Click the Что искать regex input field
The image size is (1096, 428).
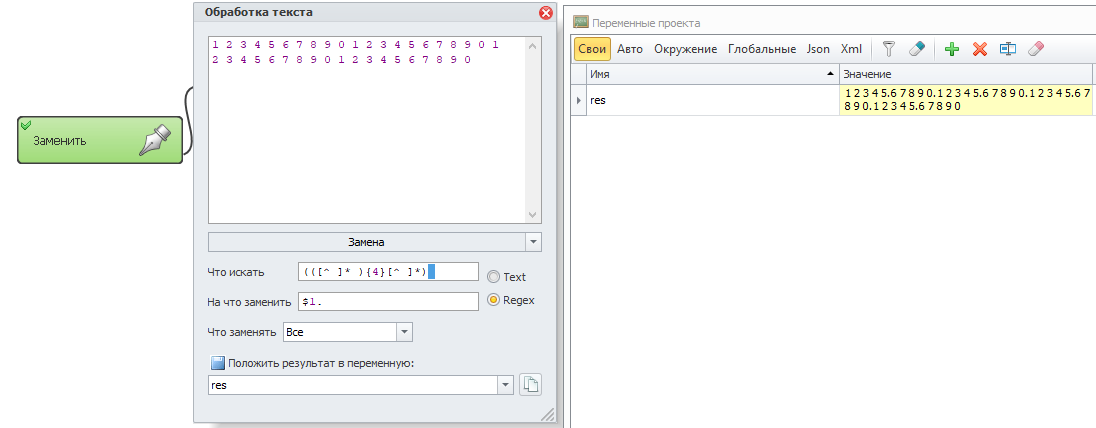(388, 271)
